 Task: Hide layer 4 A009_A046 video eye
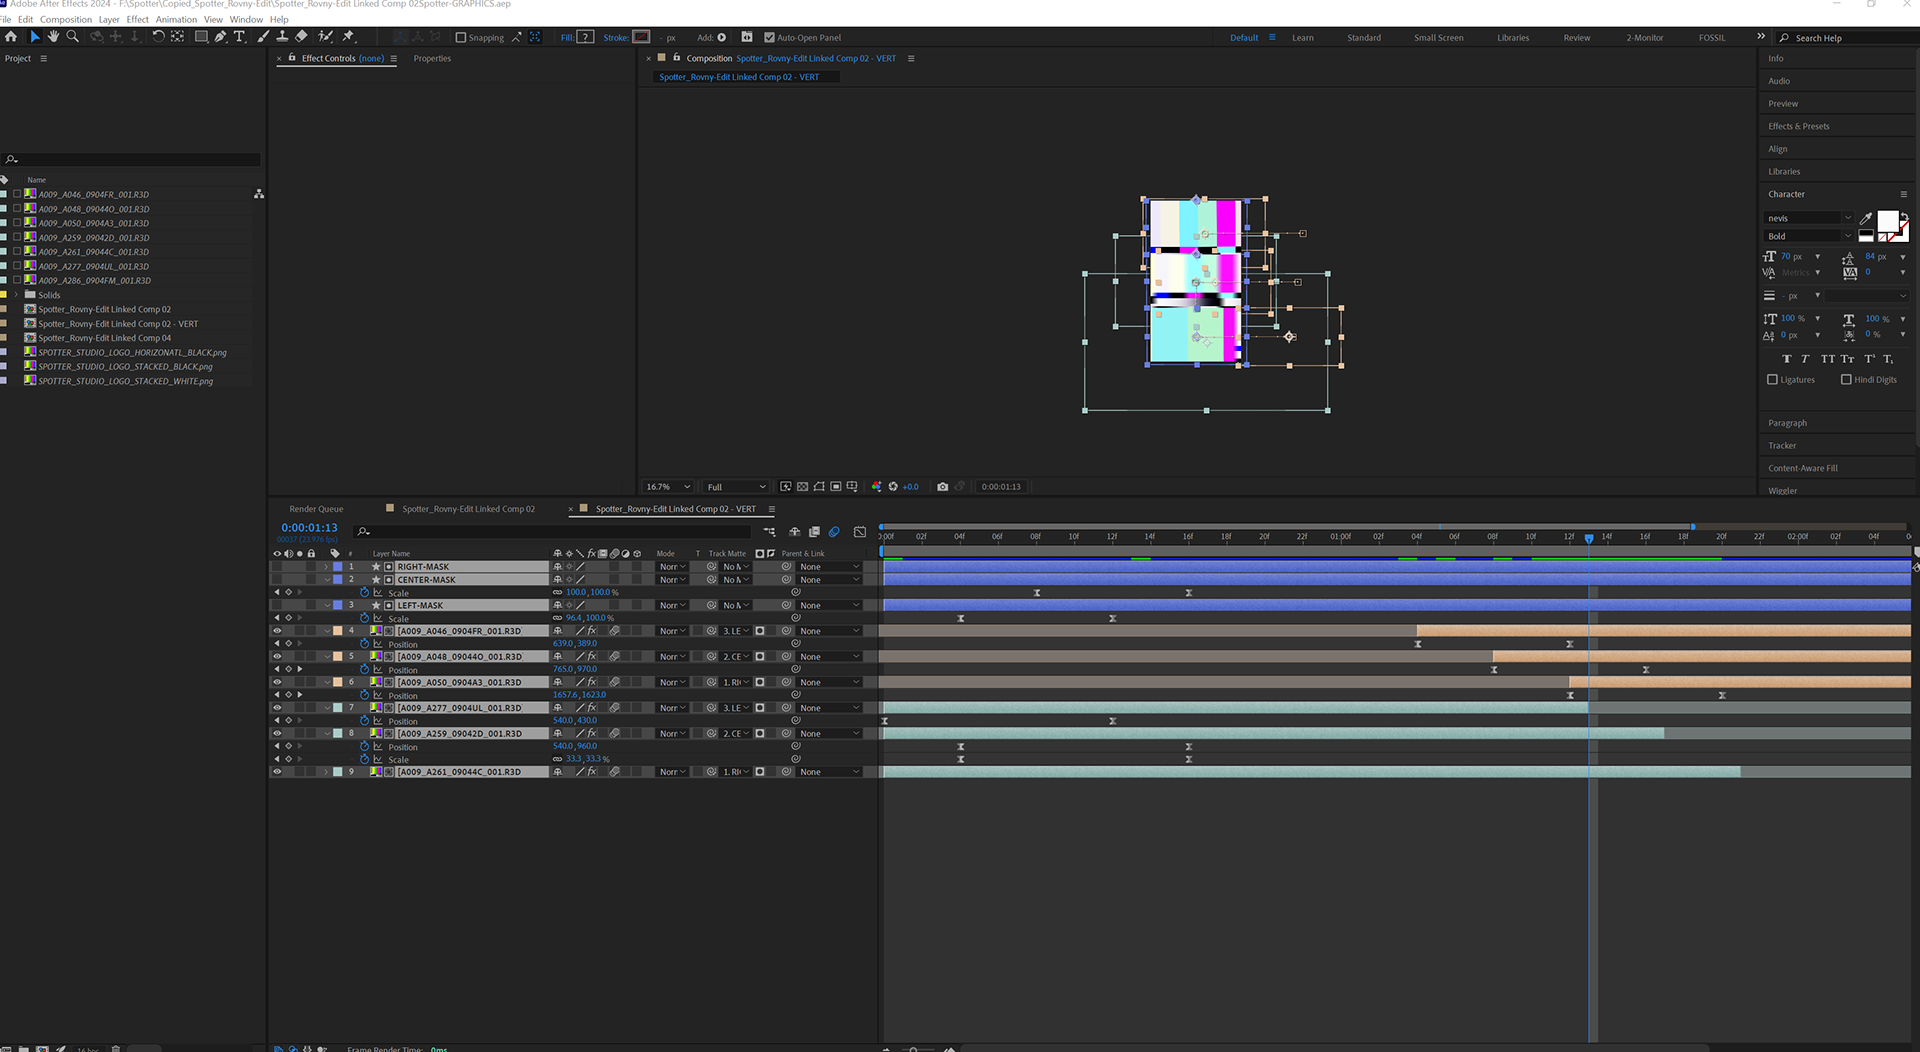tap(277, 631)
